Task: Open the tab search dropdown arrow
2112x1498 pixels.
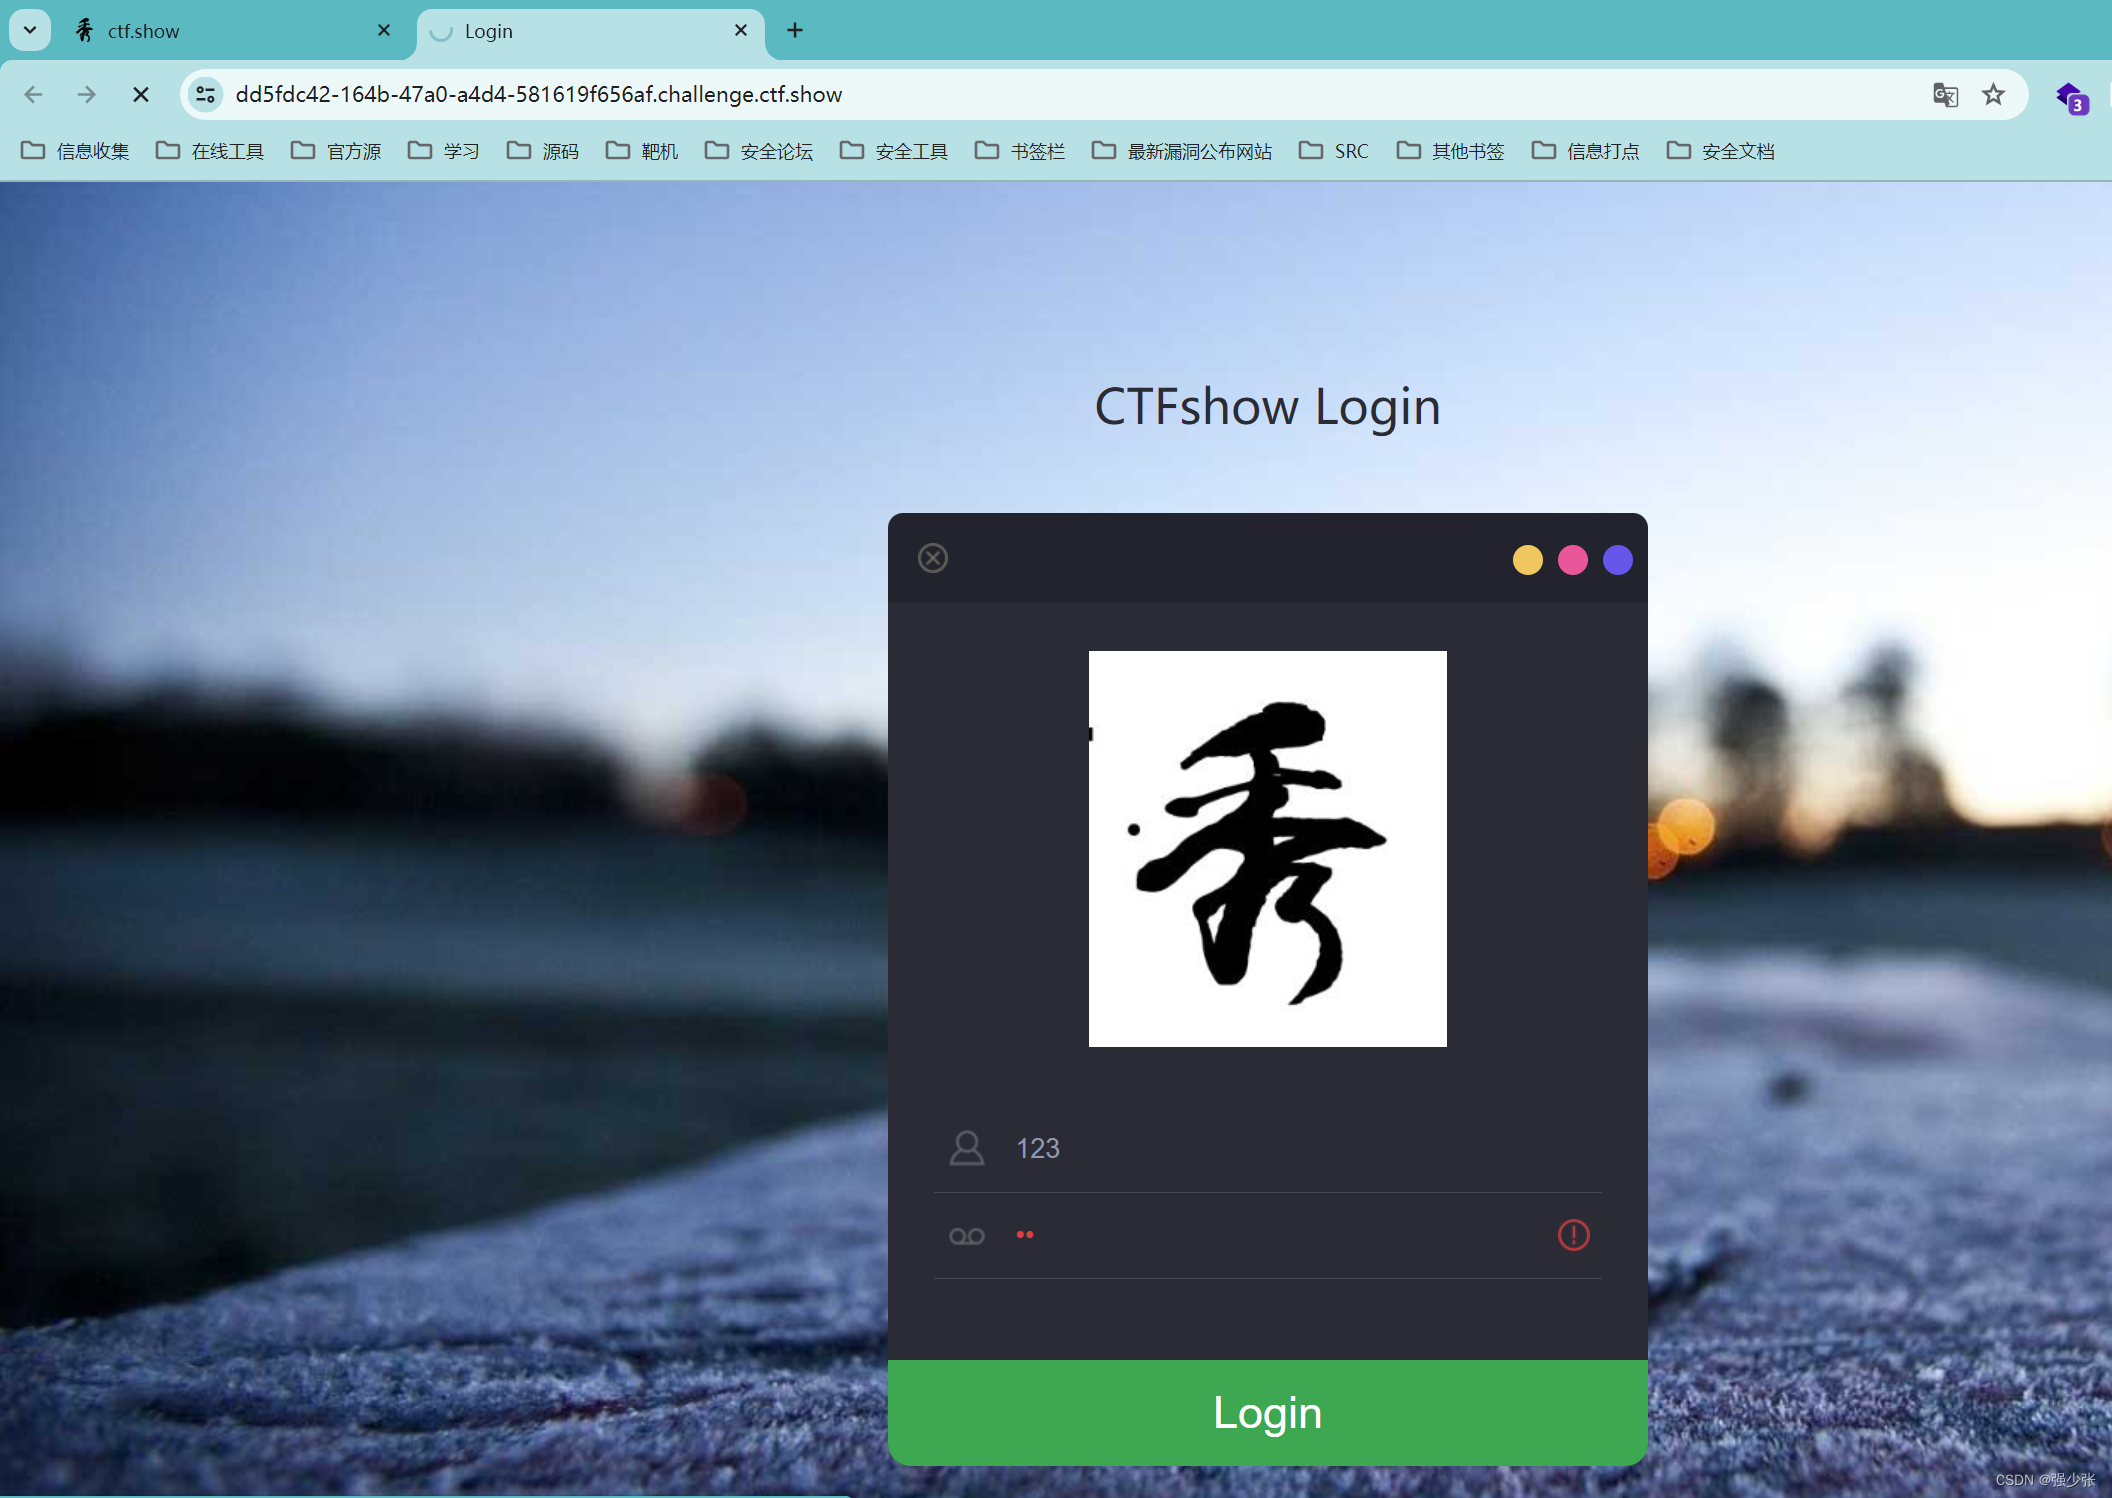Action: coord(30,30)
